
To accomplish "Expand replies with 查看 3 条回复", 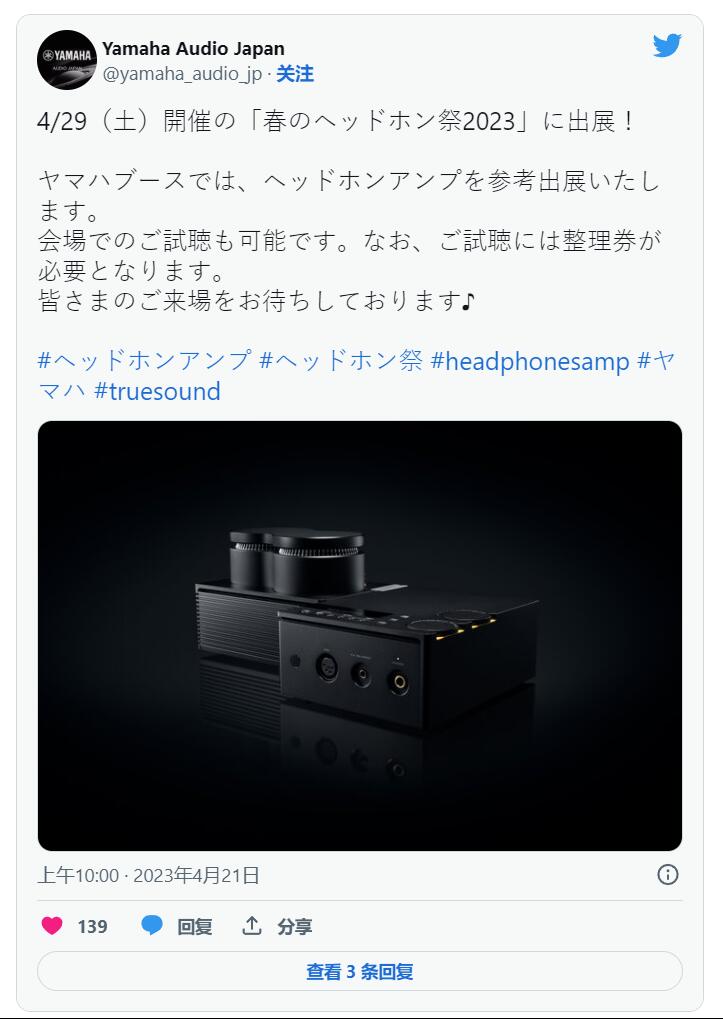I will [x=360, y=972].
